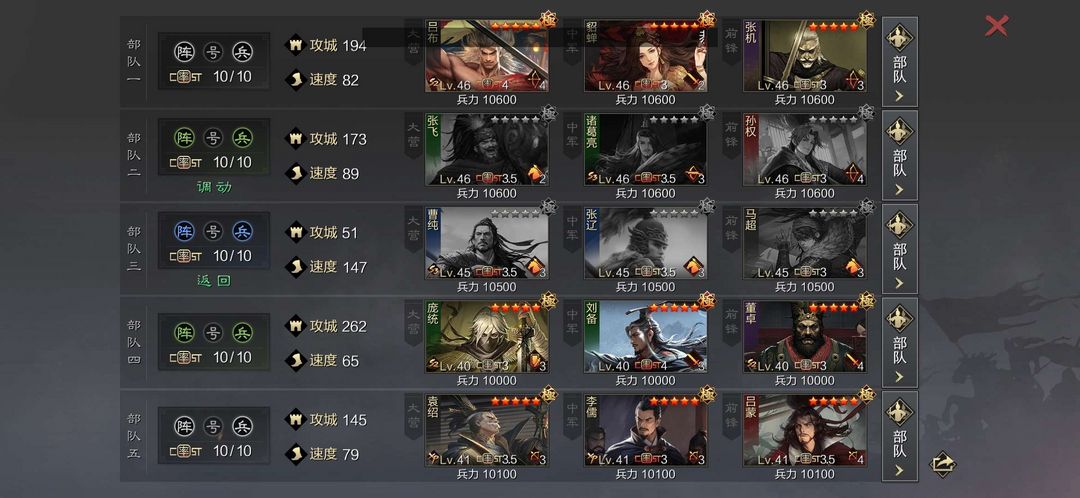Tap the 阵 formation icon for 部队四
Image resolution: width=1080 pixels, height=498 pixels.
[184, 333]
